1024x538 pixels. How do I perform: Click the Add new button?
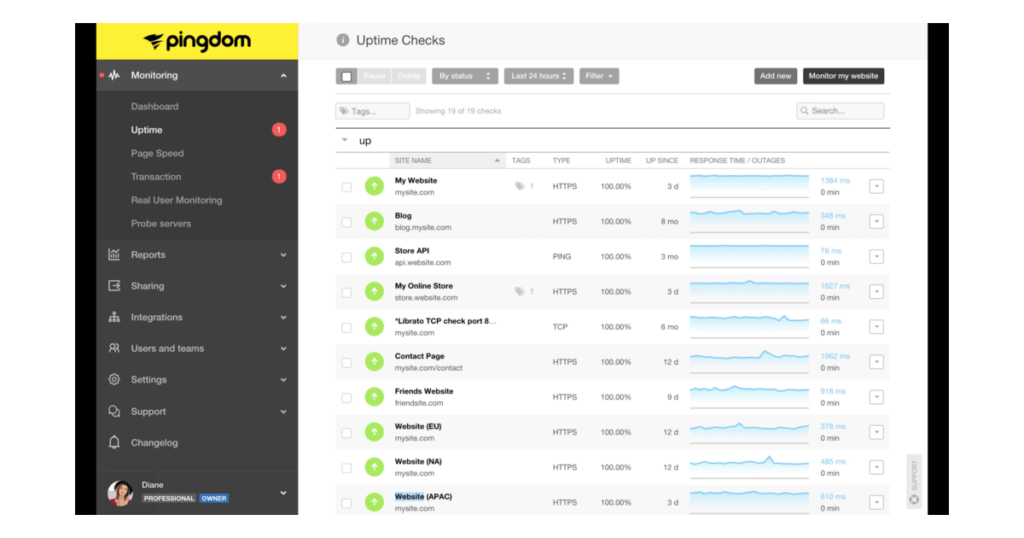[775, 76]
